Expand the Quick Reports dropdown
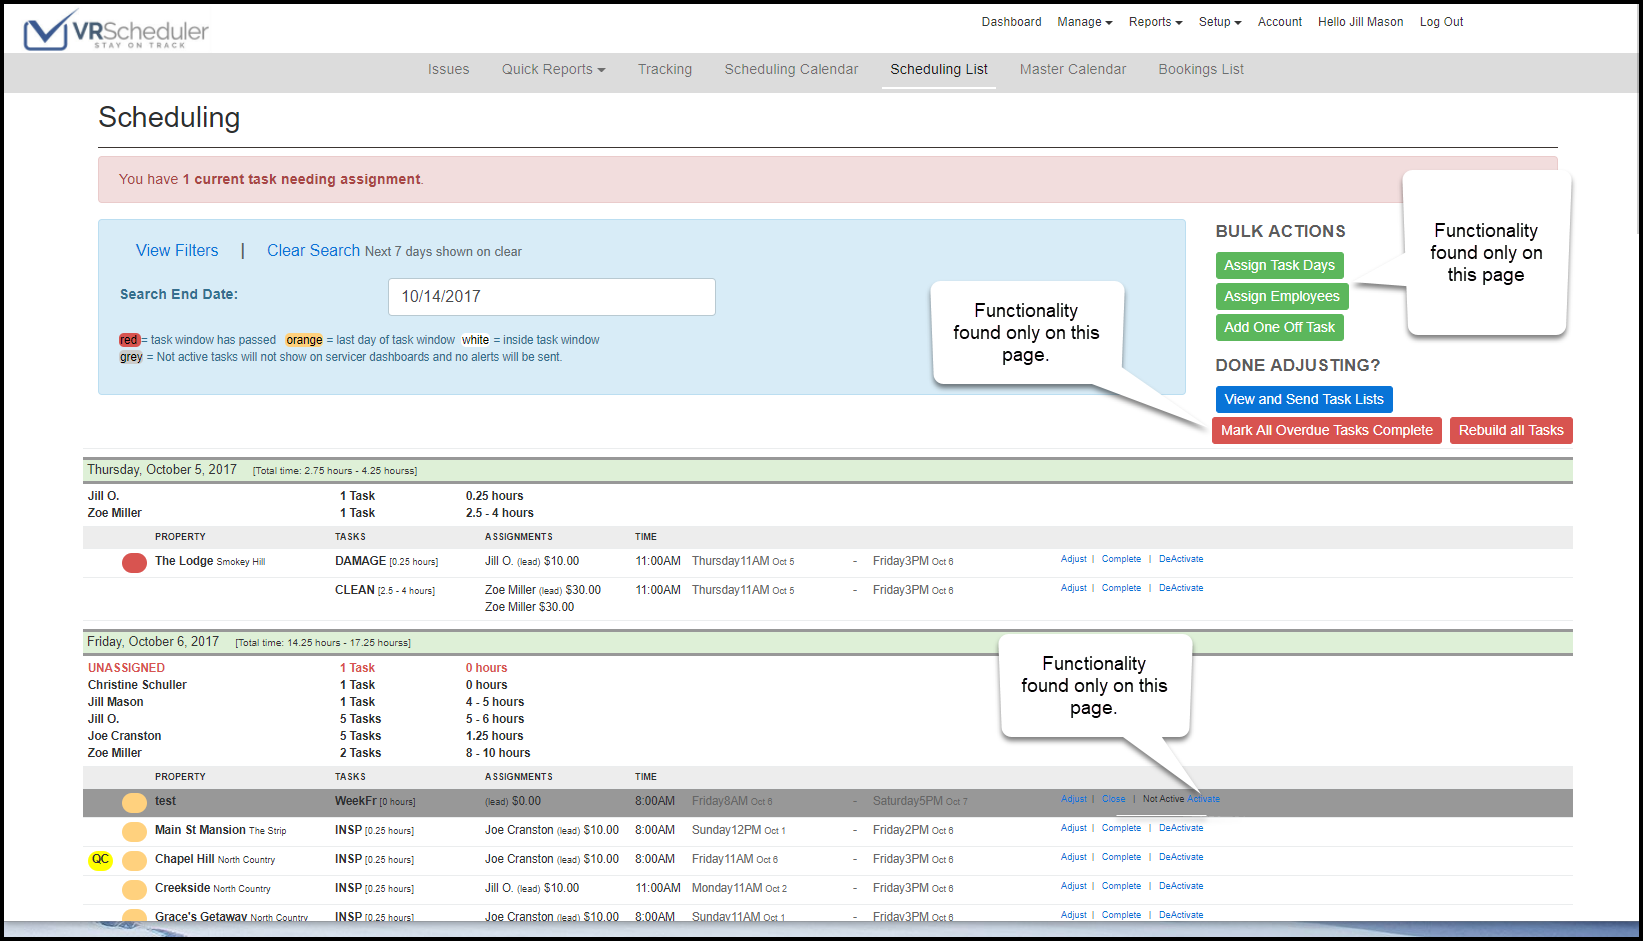1643x941 pixels. [x=553, y=69]
